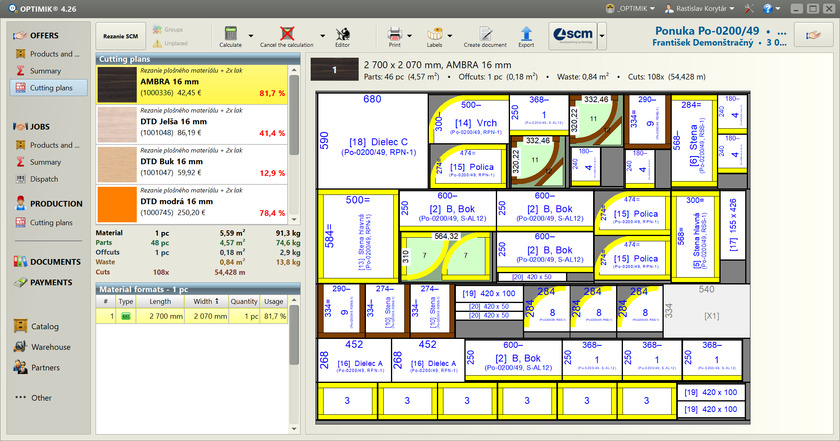Click the sheet number 1 thumbnail
Screen dimensions: 840x441
[x=334, y=70]
